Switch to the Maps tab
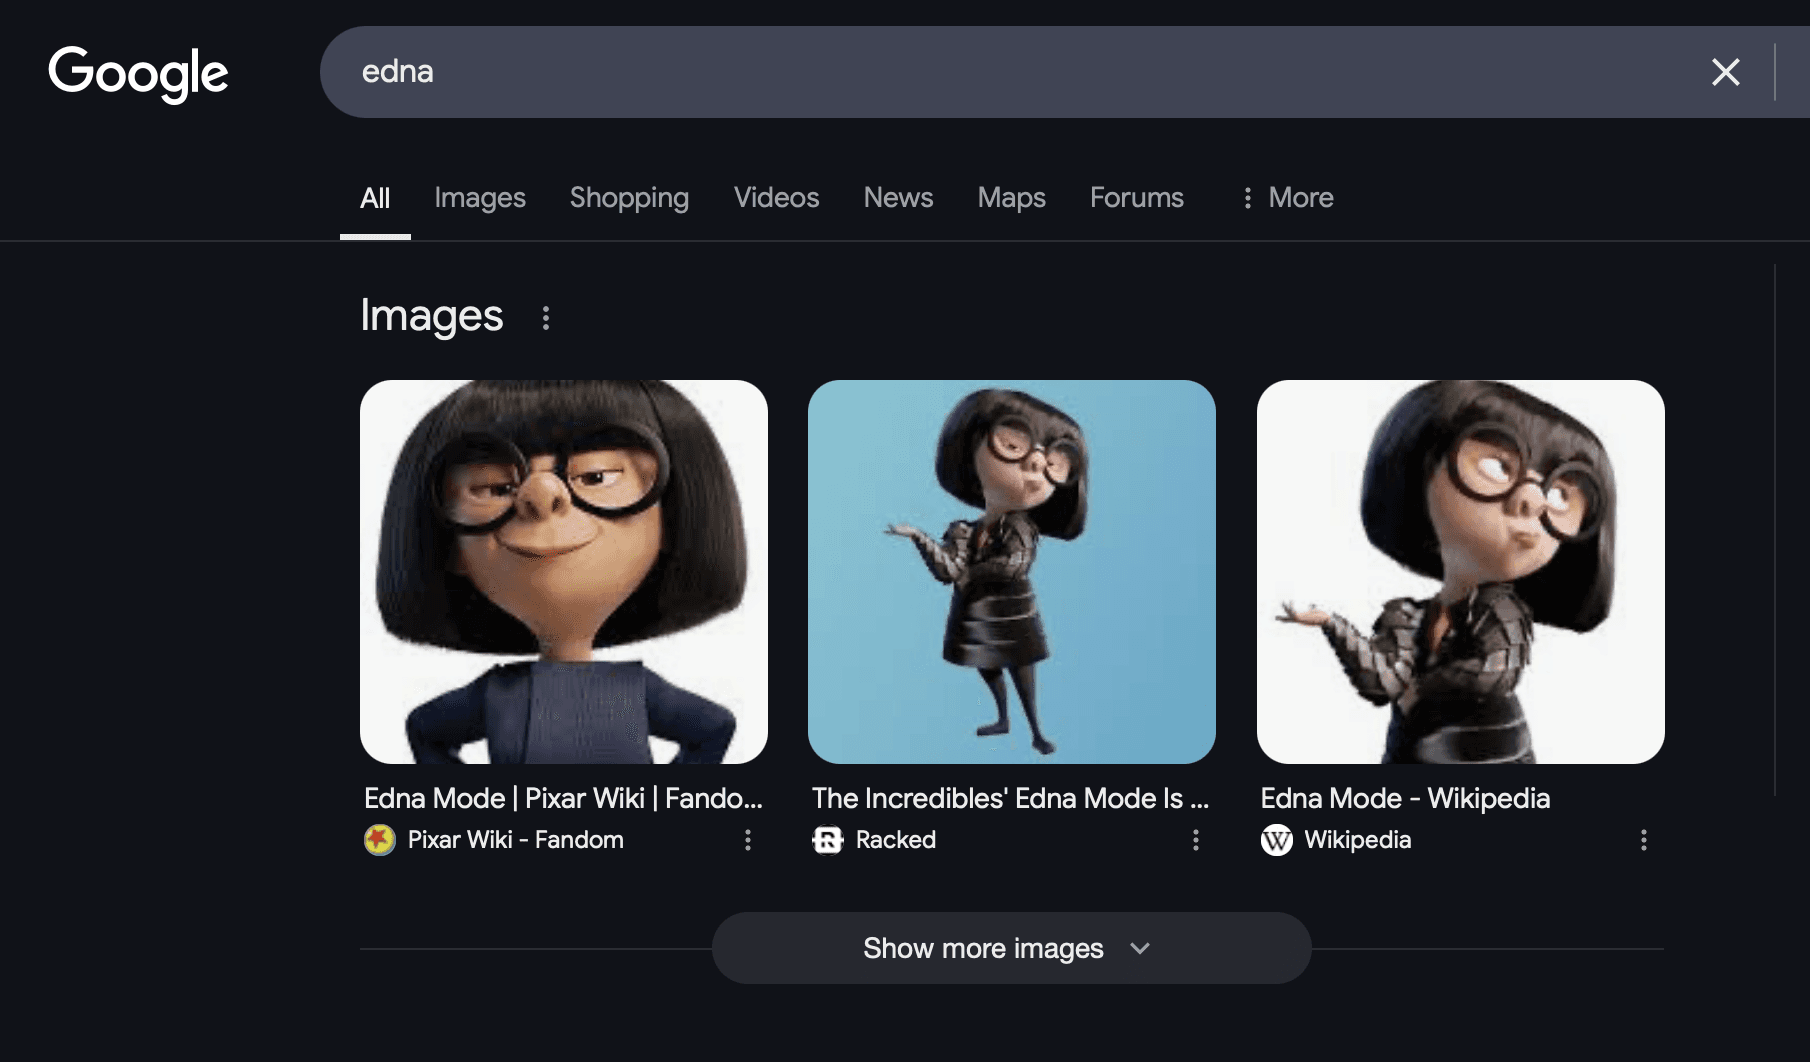The height and width of the screenshot is (1062, 1810). [x=1011, y=198]
